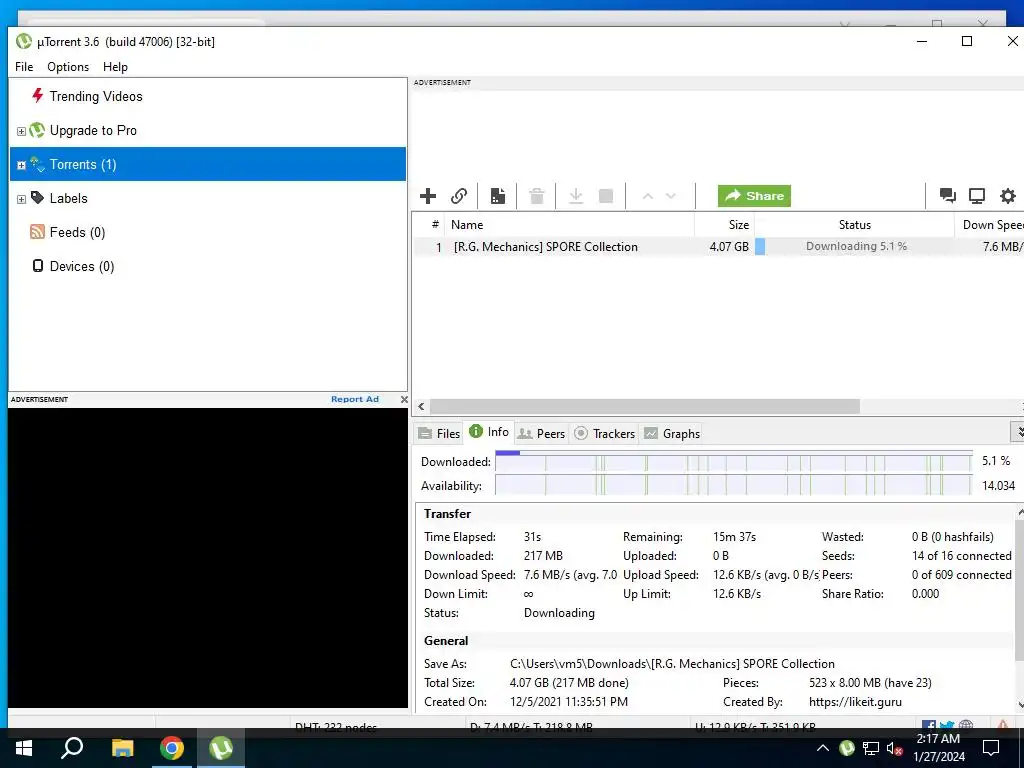Open the Options menu
1024x768 pixels.
click(68, 67)
